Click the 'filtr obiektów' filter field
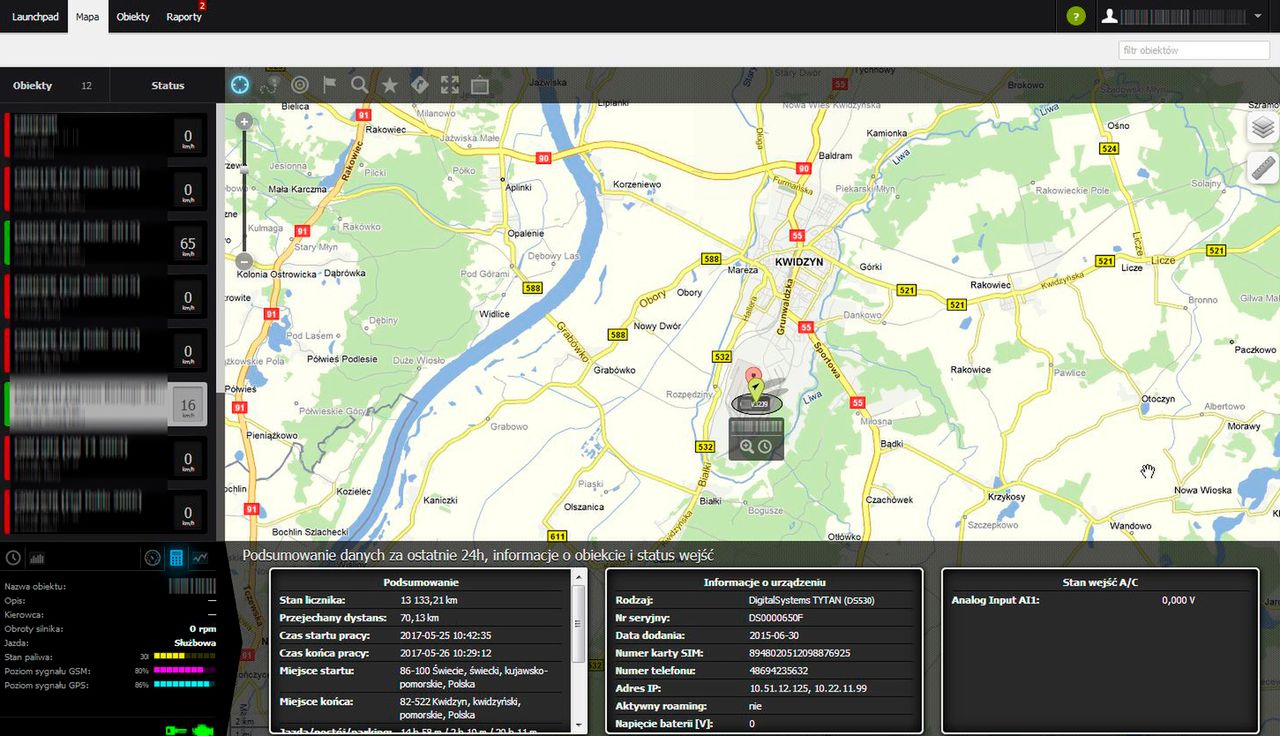This screenshot has width=1280, height=736. [x=1194, y=50]
